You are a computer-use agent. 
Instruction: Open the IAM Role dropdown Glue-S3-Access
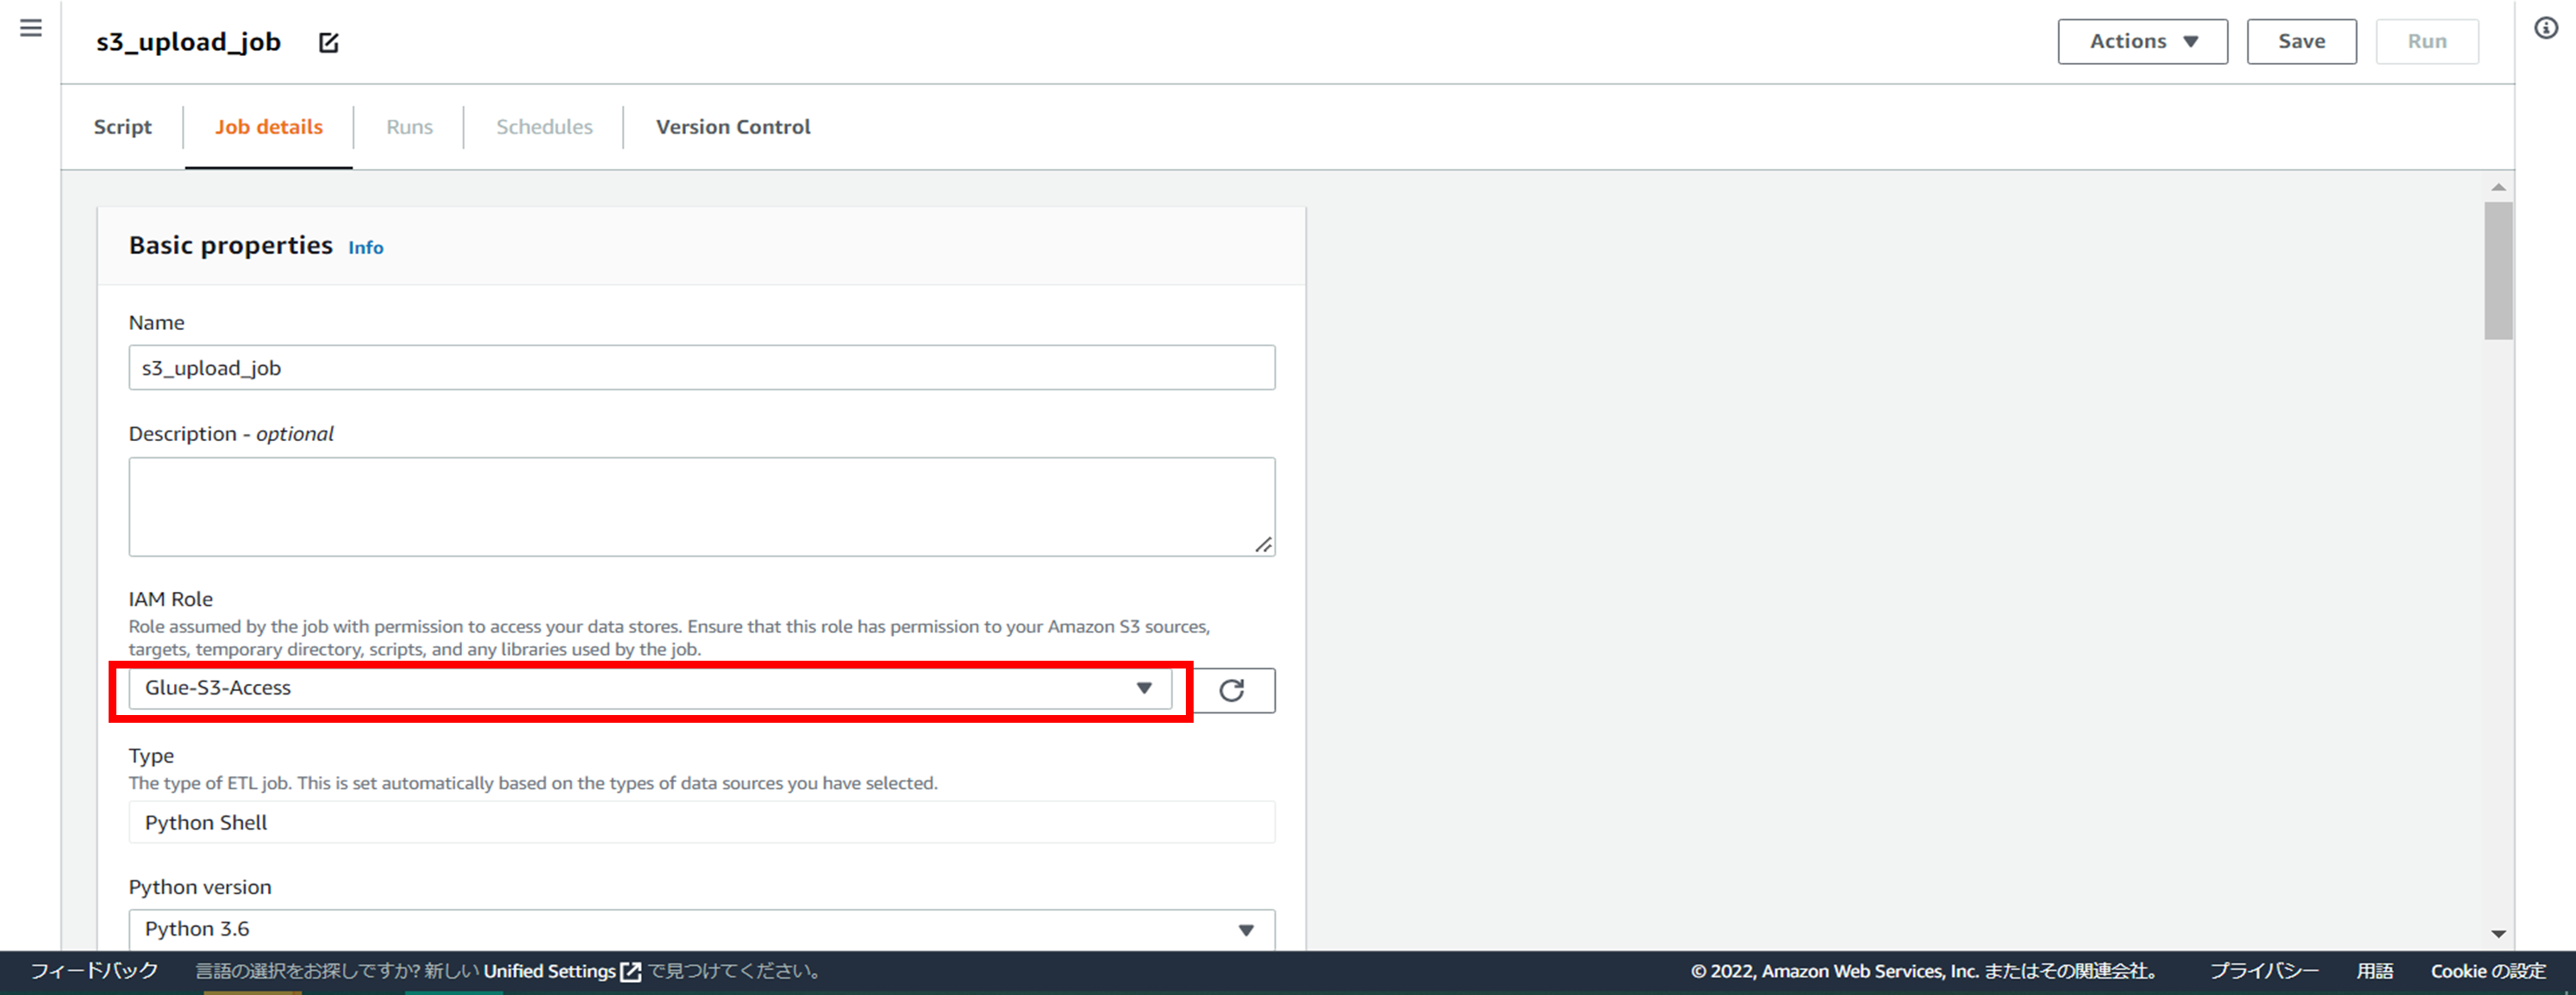[650, 688]
